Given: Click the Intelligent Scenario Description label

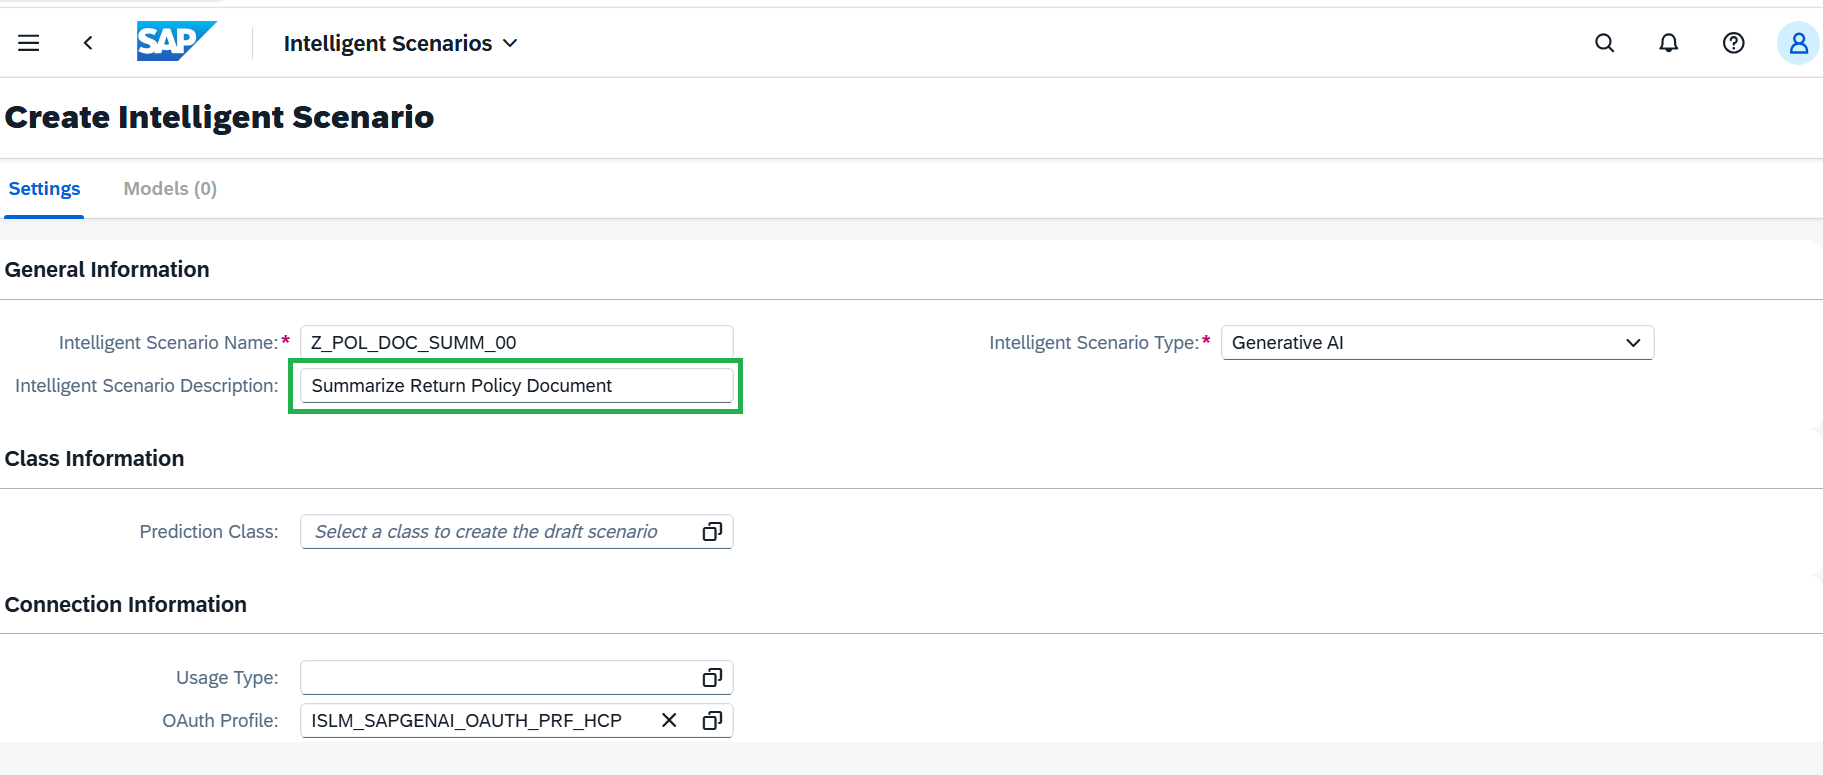Looking at the screenshot, I should pyautogui.click(x=147, y=386).
